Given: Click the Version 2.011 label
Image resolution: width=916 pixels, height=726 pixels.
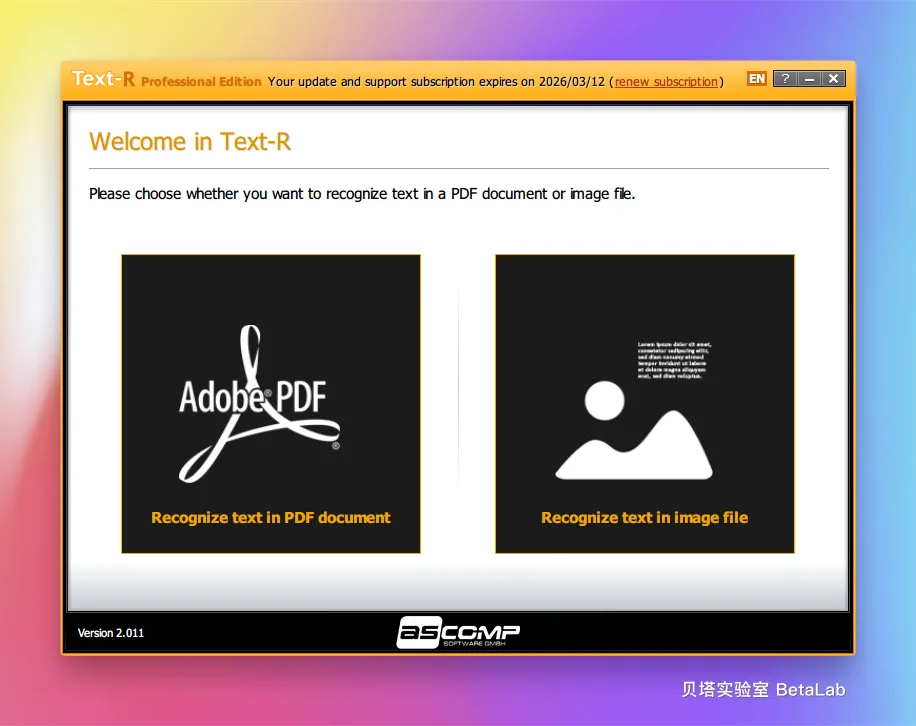Looking at the screenshot, I should [x=111, y=633].
